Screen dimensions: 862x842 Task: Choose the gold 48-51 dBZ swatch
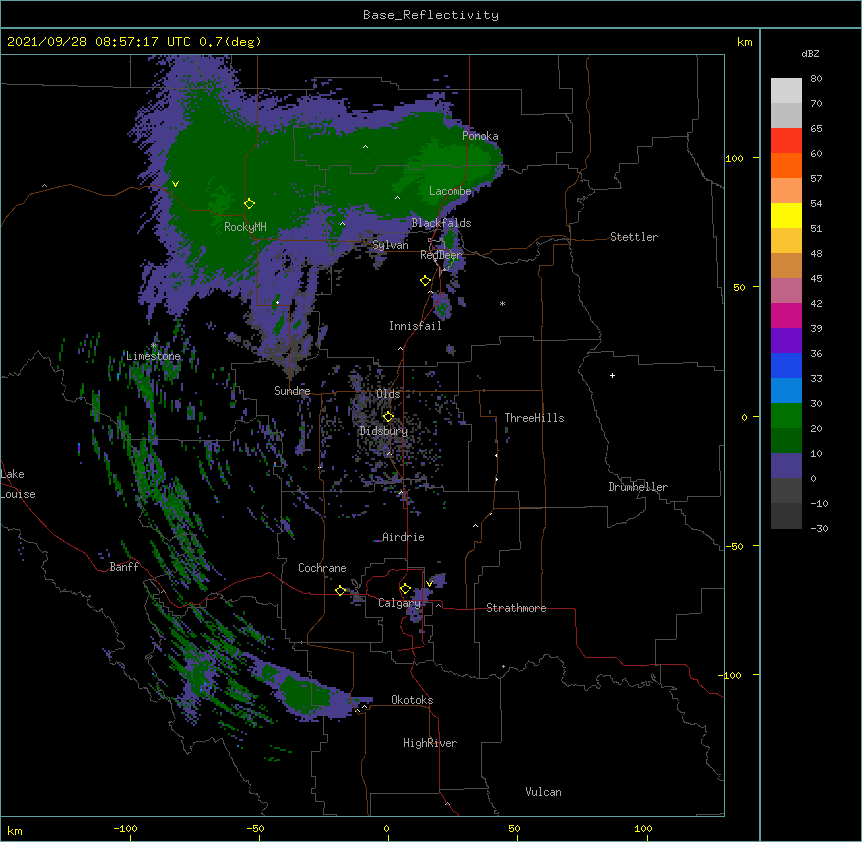point(786,241)
